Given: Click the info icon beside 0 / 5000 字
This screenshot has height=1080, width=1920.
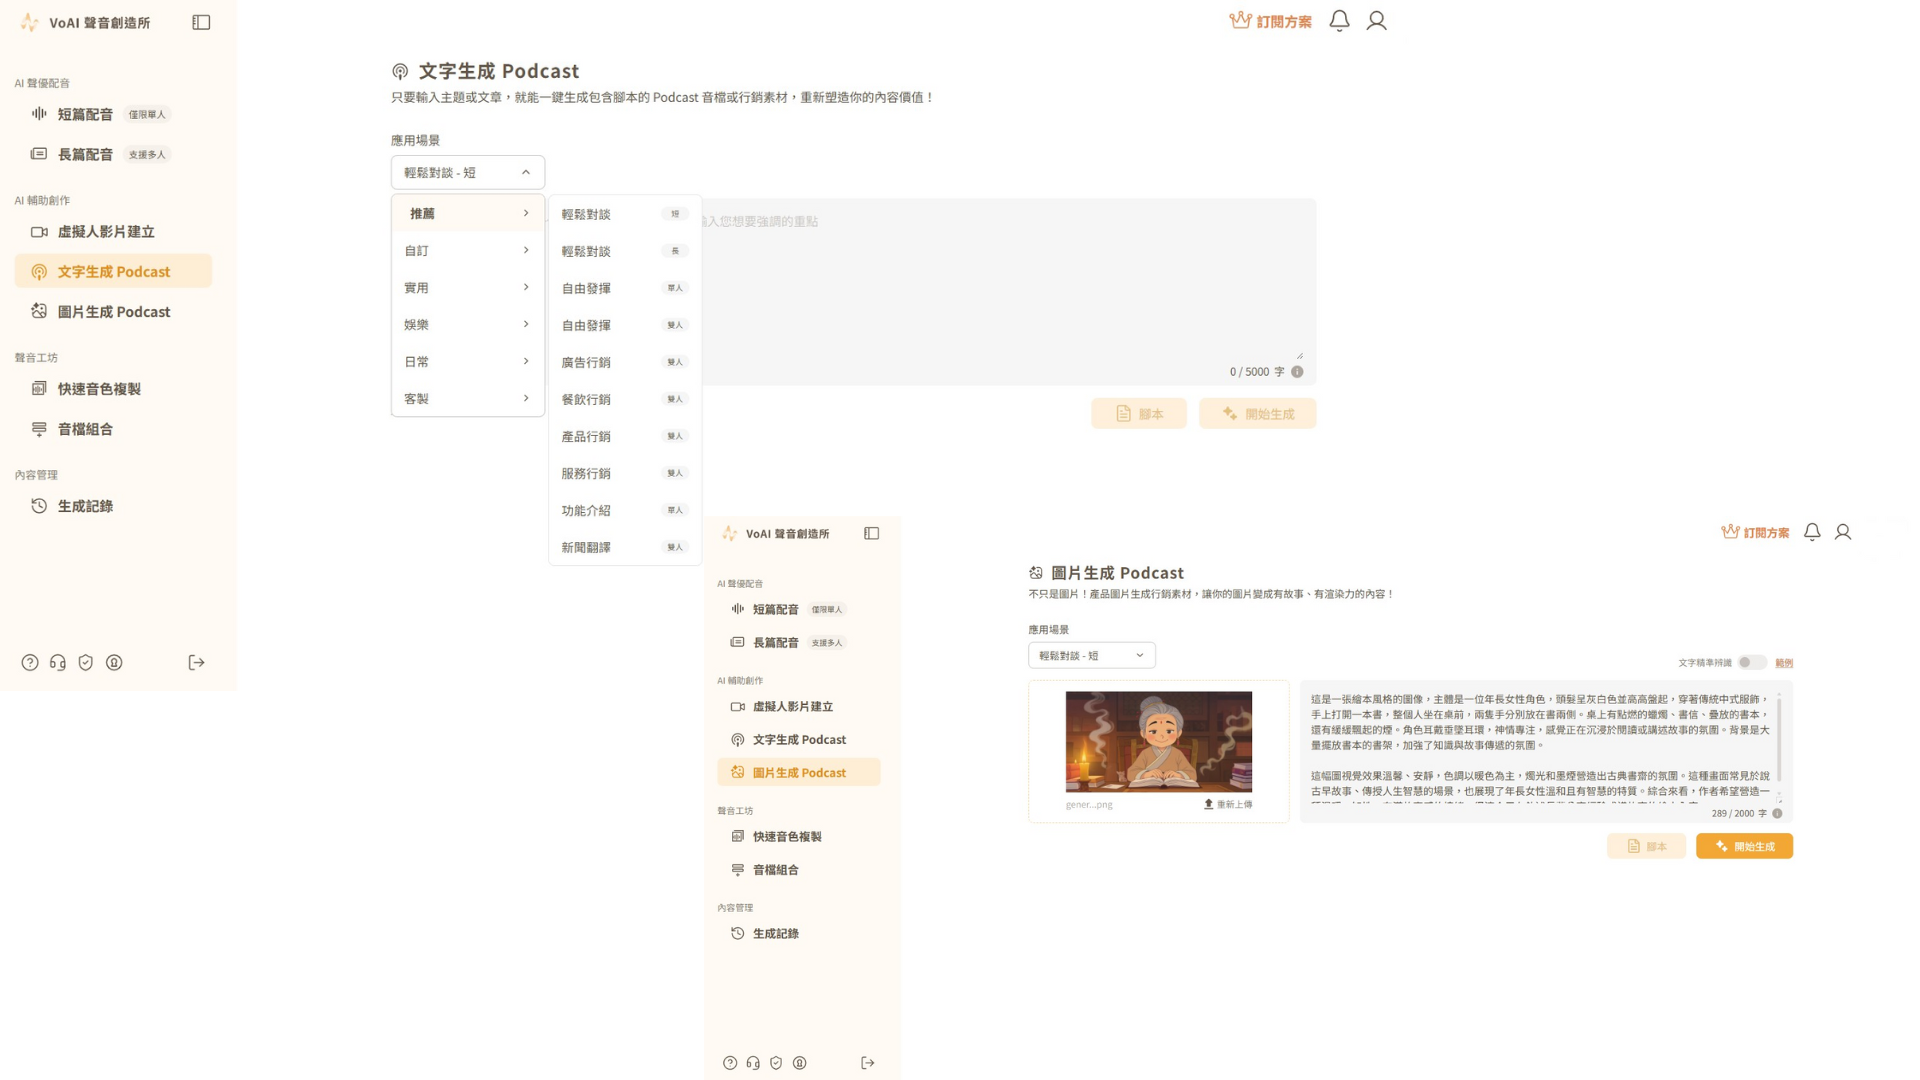Looking at the screenshot, I should point(1297,372).
